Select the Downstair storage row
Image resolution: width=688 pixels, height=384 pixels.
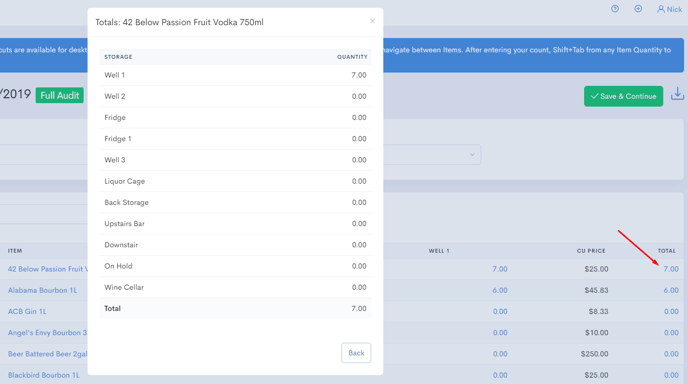[235, 245]
